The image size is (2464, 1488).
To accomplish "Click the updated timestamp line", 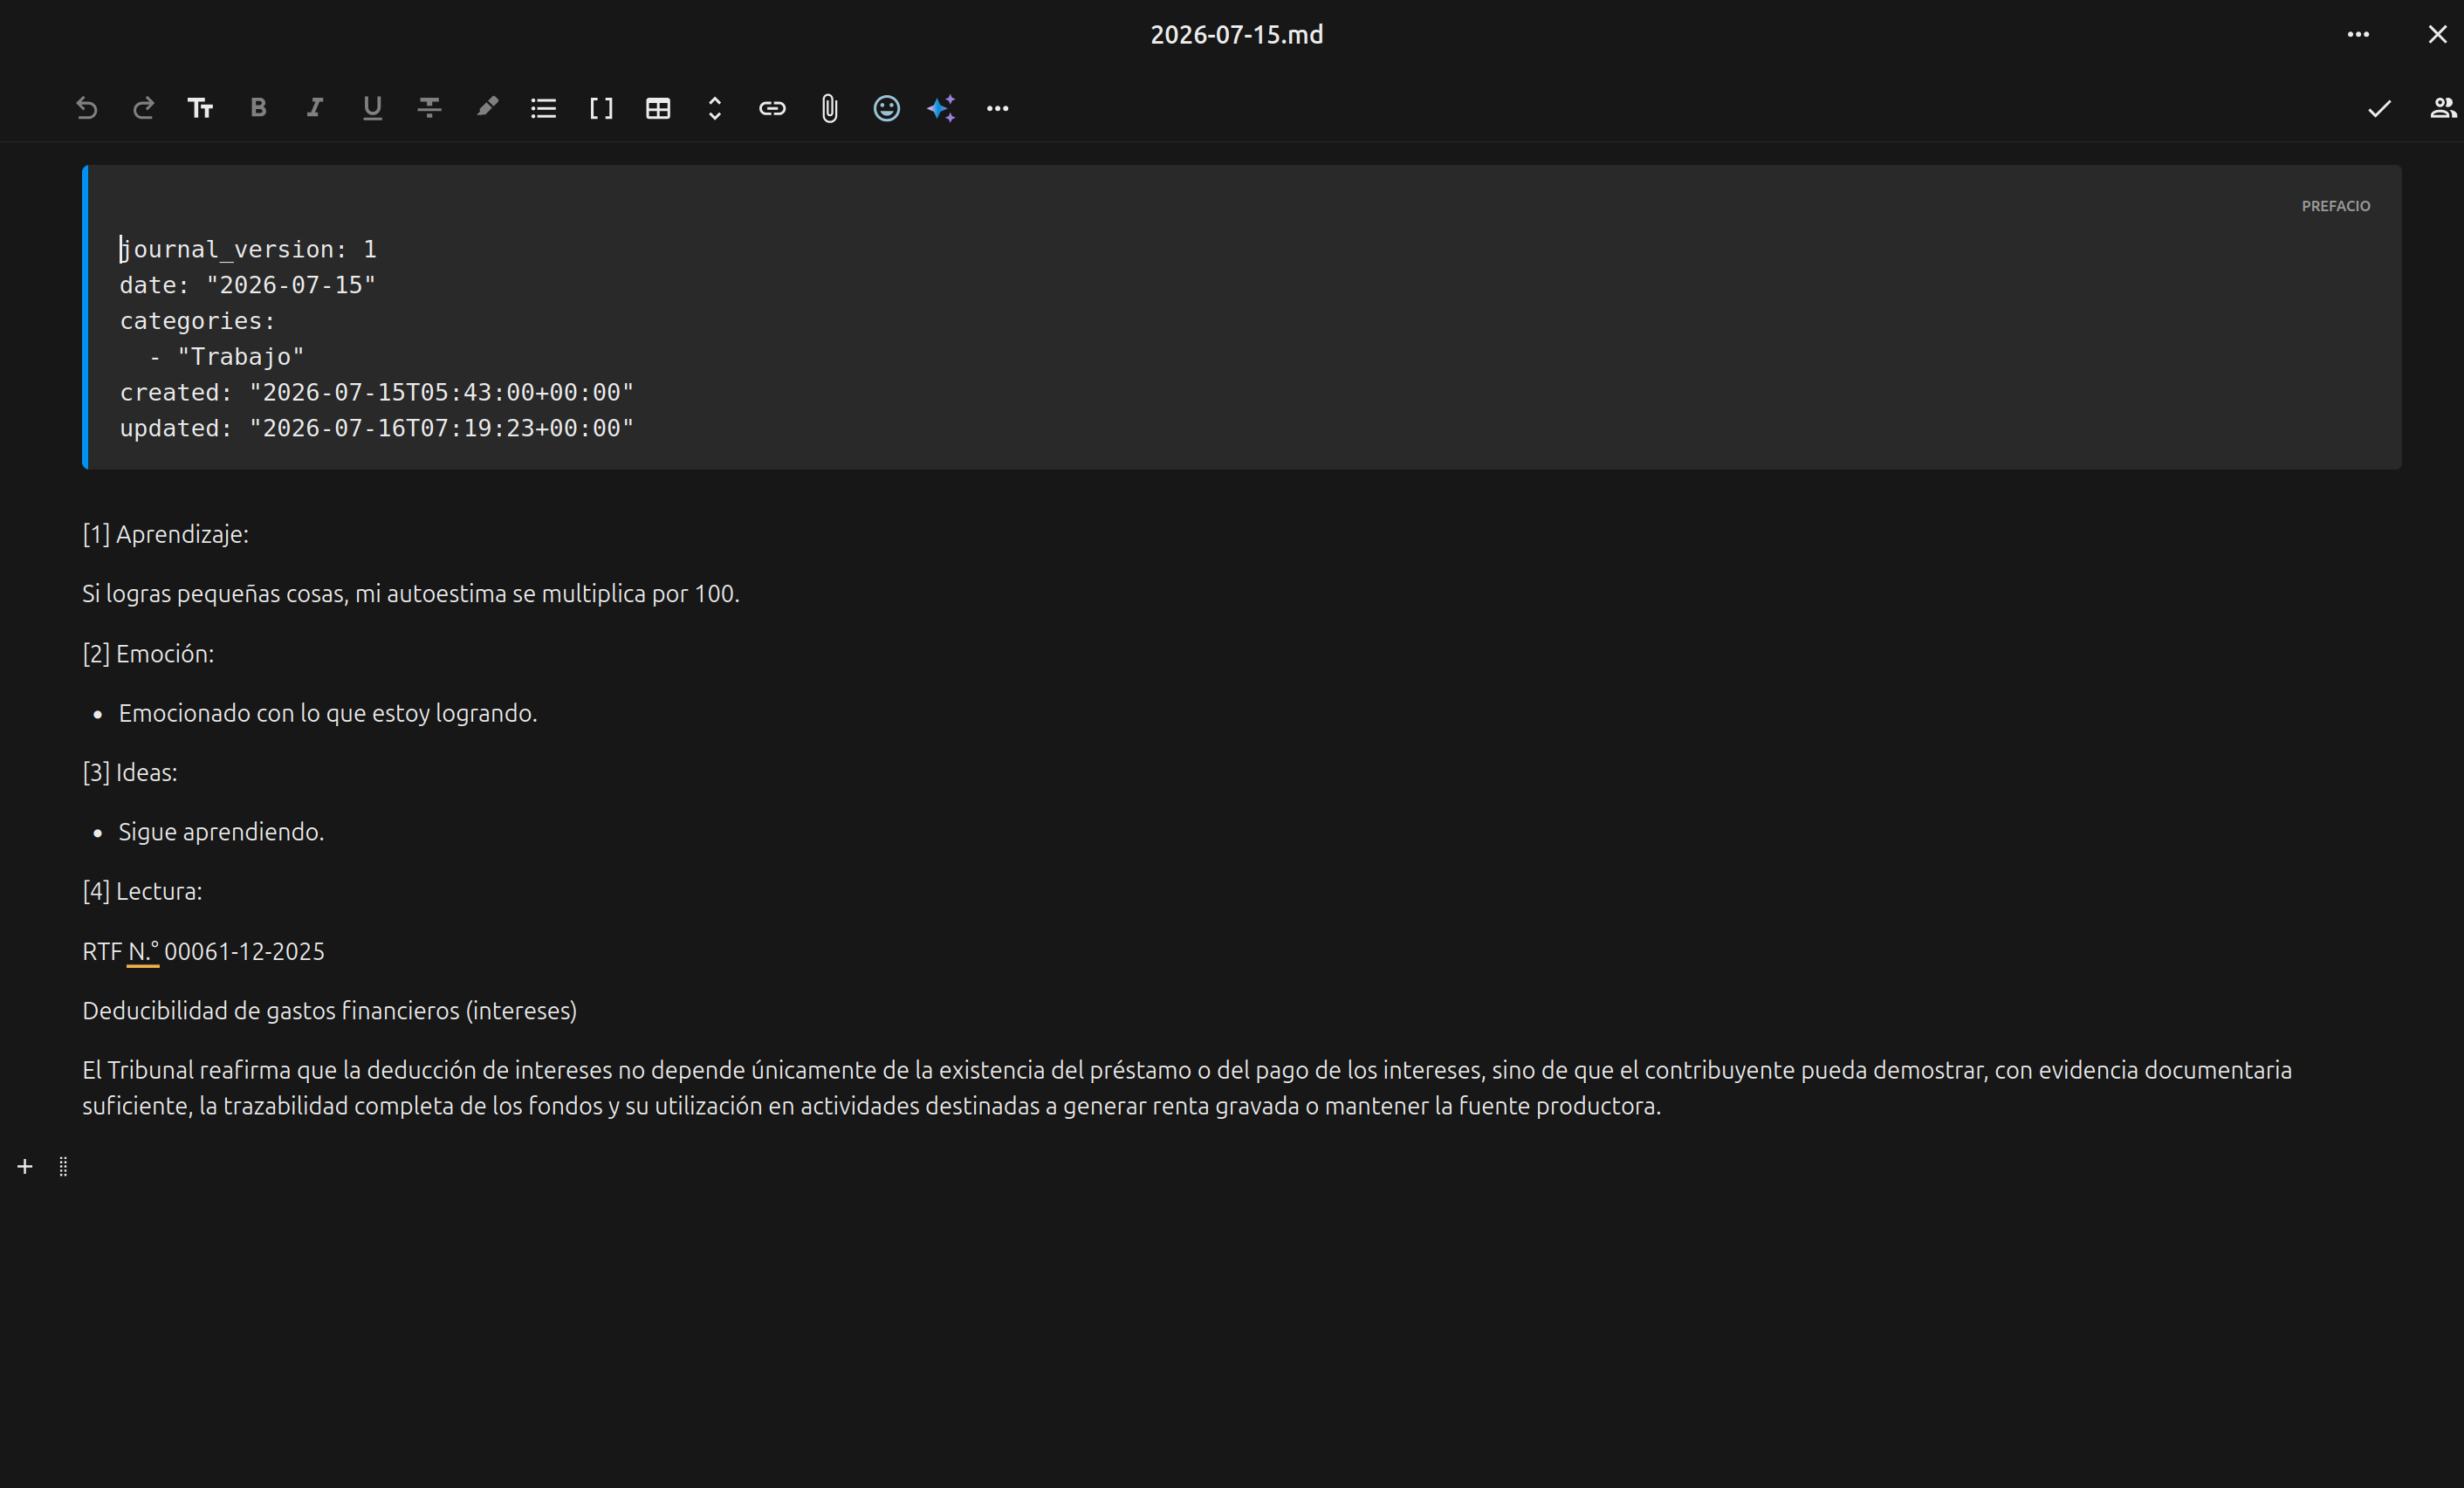I will (x=377, y=428).
